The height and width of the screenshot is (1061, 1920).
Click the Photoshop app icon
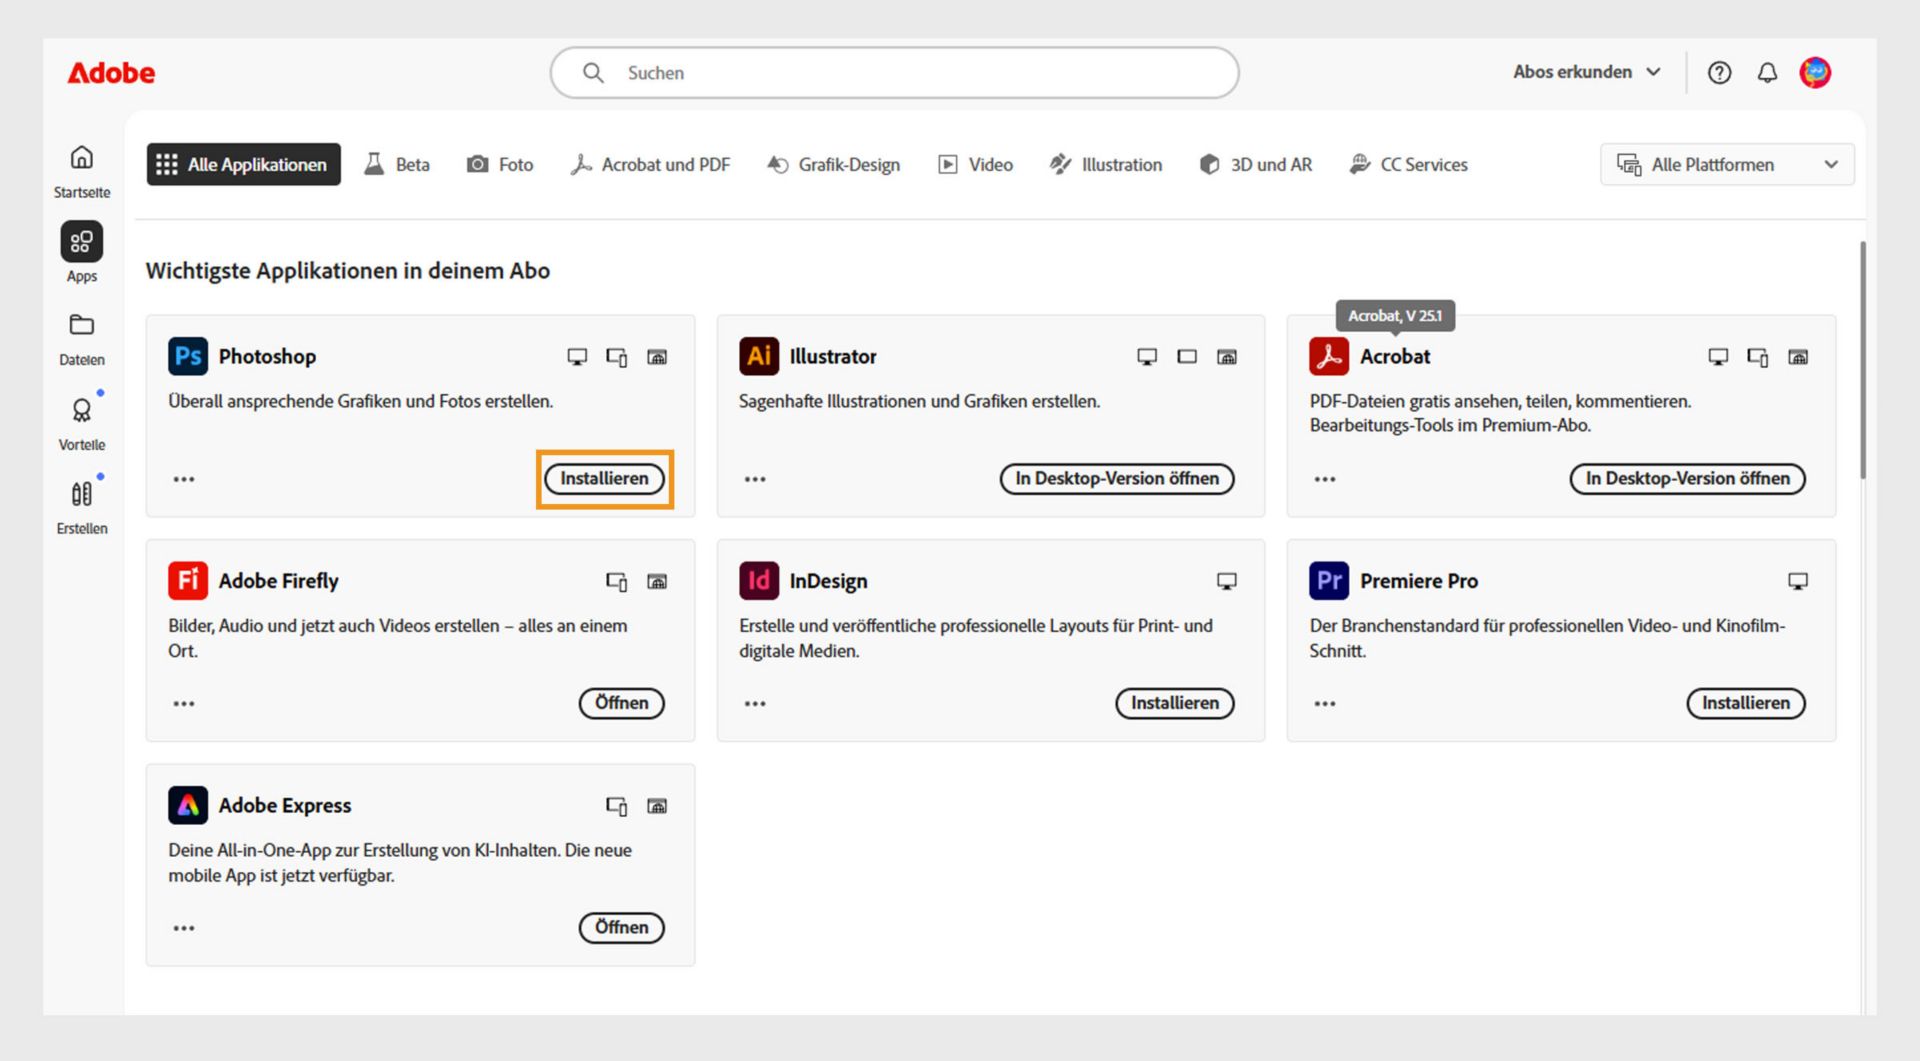click(188, 357)
